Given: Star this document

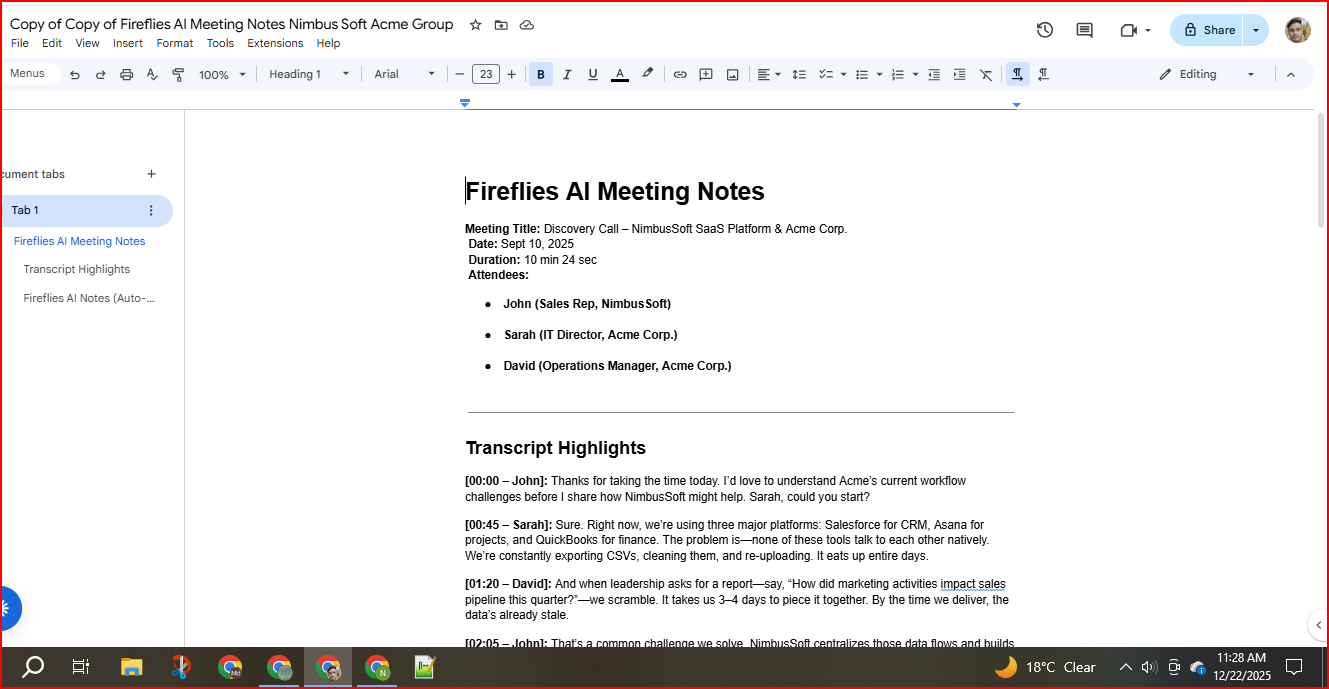Looking at the screenshot, I should pos(475,25).
